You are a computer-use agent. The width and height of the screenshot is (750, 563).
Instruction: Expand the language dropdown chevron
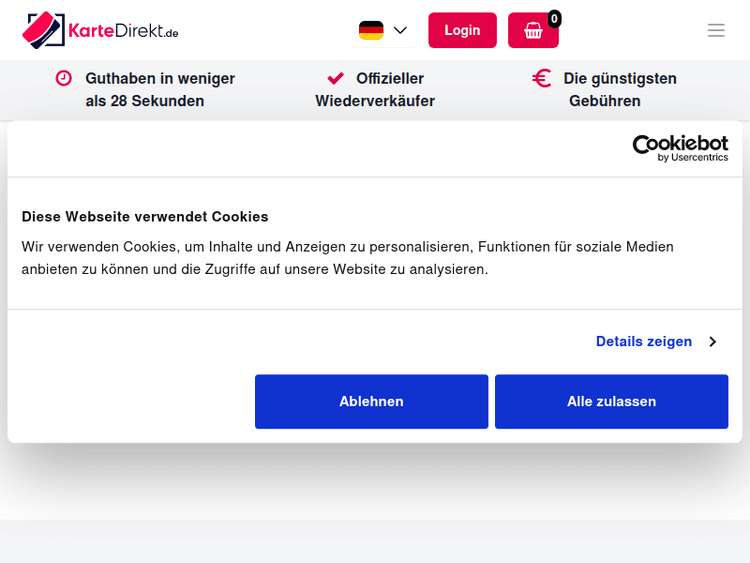click(x=401, y=30)
